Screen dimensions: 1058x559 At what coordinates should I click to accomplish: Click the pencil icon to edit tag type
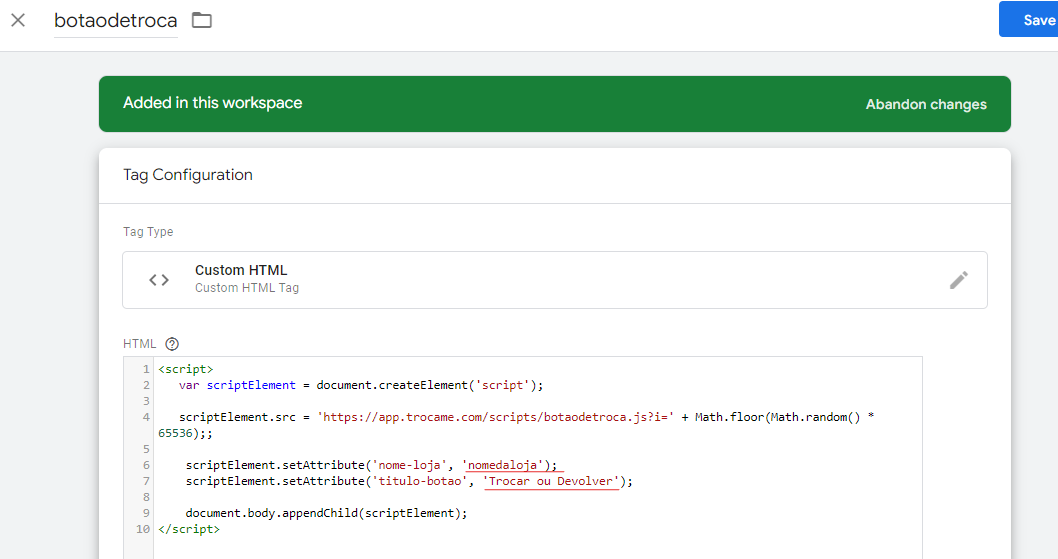pyautogui.click(x=958, y=280)
